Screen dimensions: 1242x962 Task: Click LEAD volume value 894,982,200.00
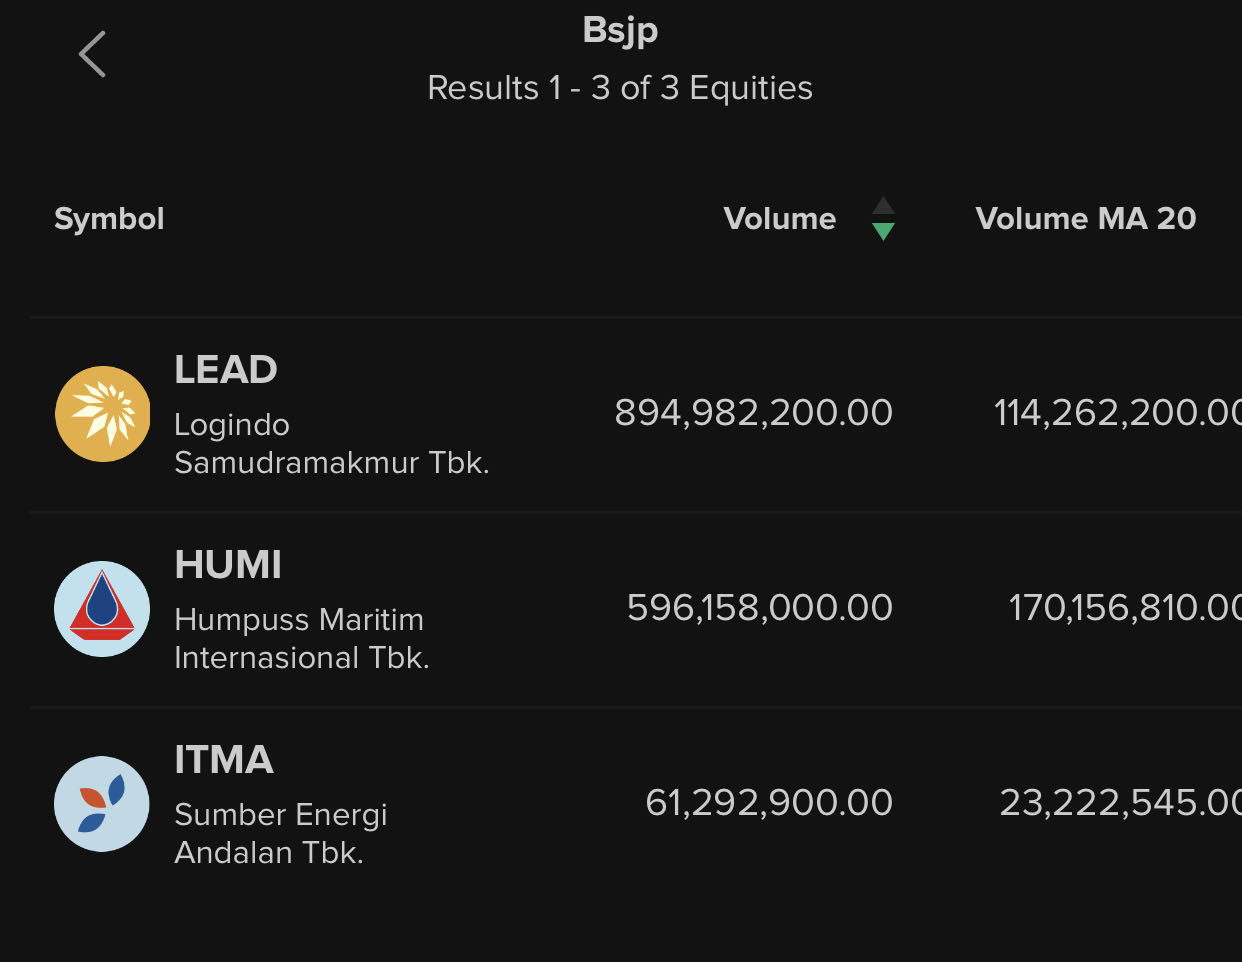point(753,413)
